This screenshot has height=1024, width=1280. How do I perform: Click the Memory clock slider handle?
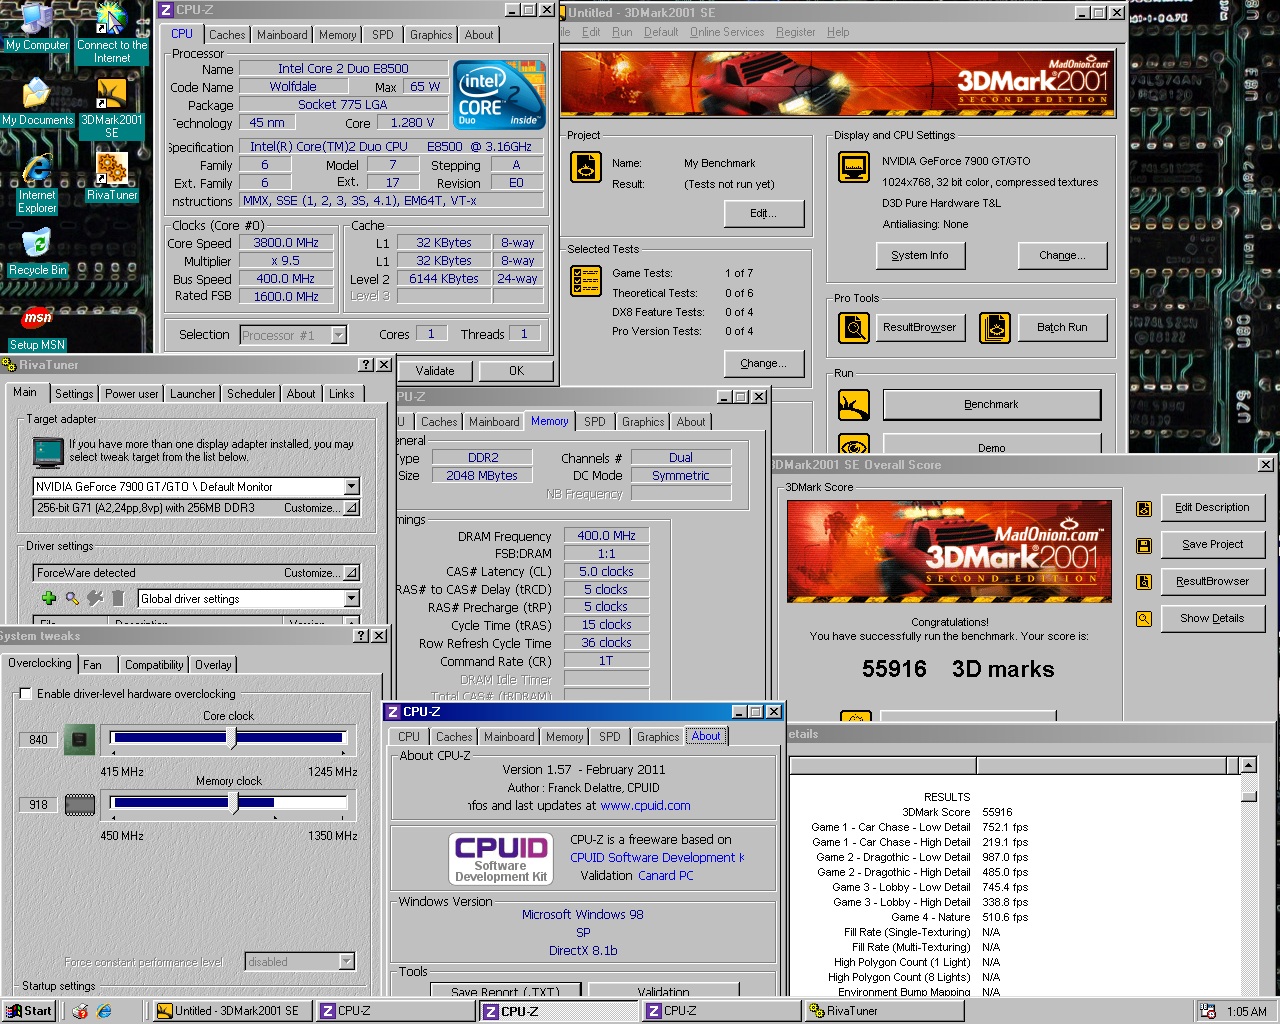coord(233,803)
